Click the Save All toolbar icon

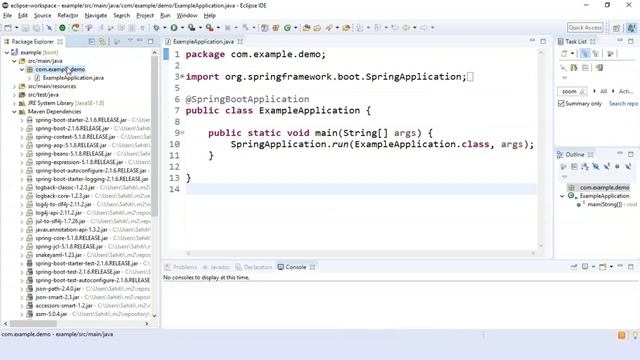[x=36, y=28]
